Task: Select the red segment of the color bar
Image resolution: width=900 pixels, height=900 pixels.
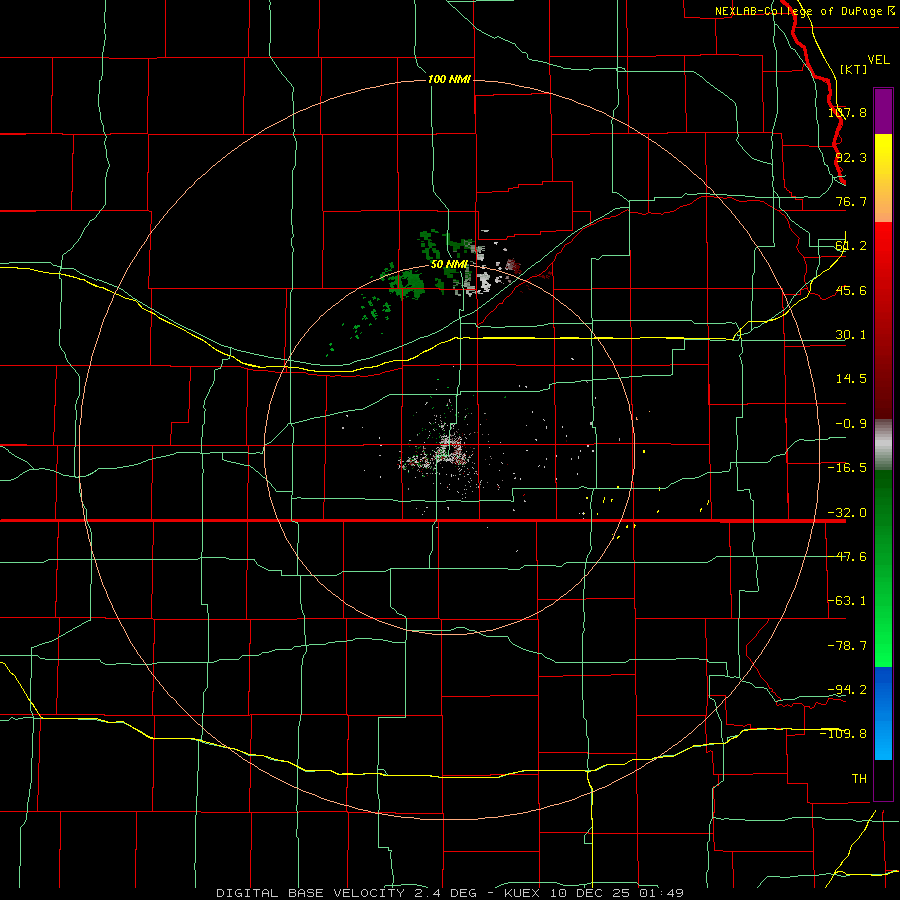Action: 883,320
